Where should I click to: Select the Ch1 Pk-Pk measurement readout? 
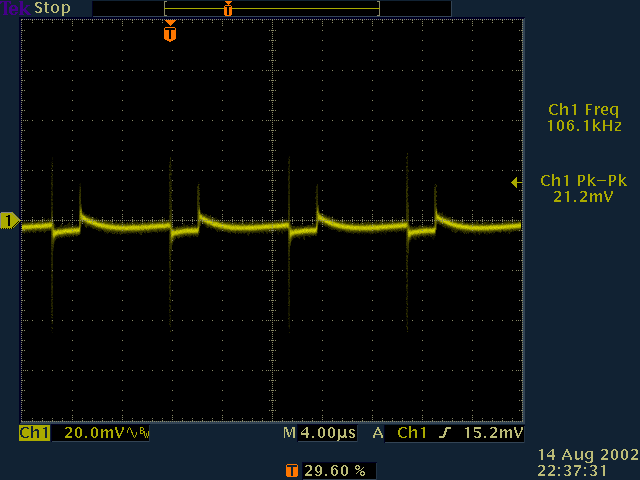pyautogui.click(x=584, y=189)
